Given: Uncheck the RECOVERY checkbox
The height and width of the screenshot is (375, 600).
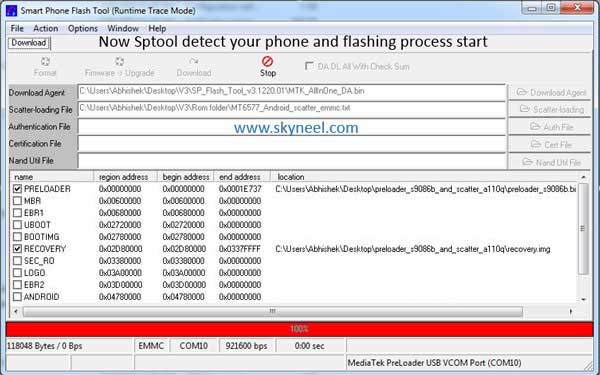Looking at the screenshot, I should [17, 249].
